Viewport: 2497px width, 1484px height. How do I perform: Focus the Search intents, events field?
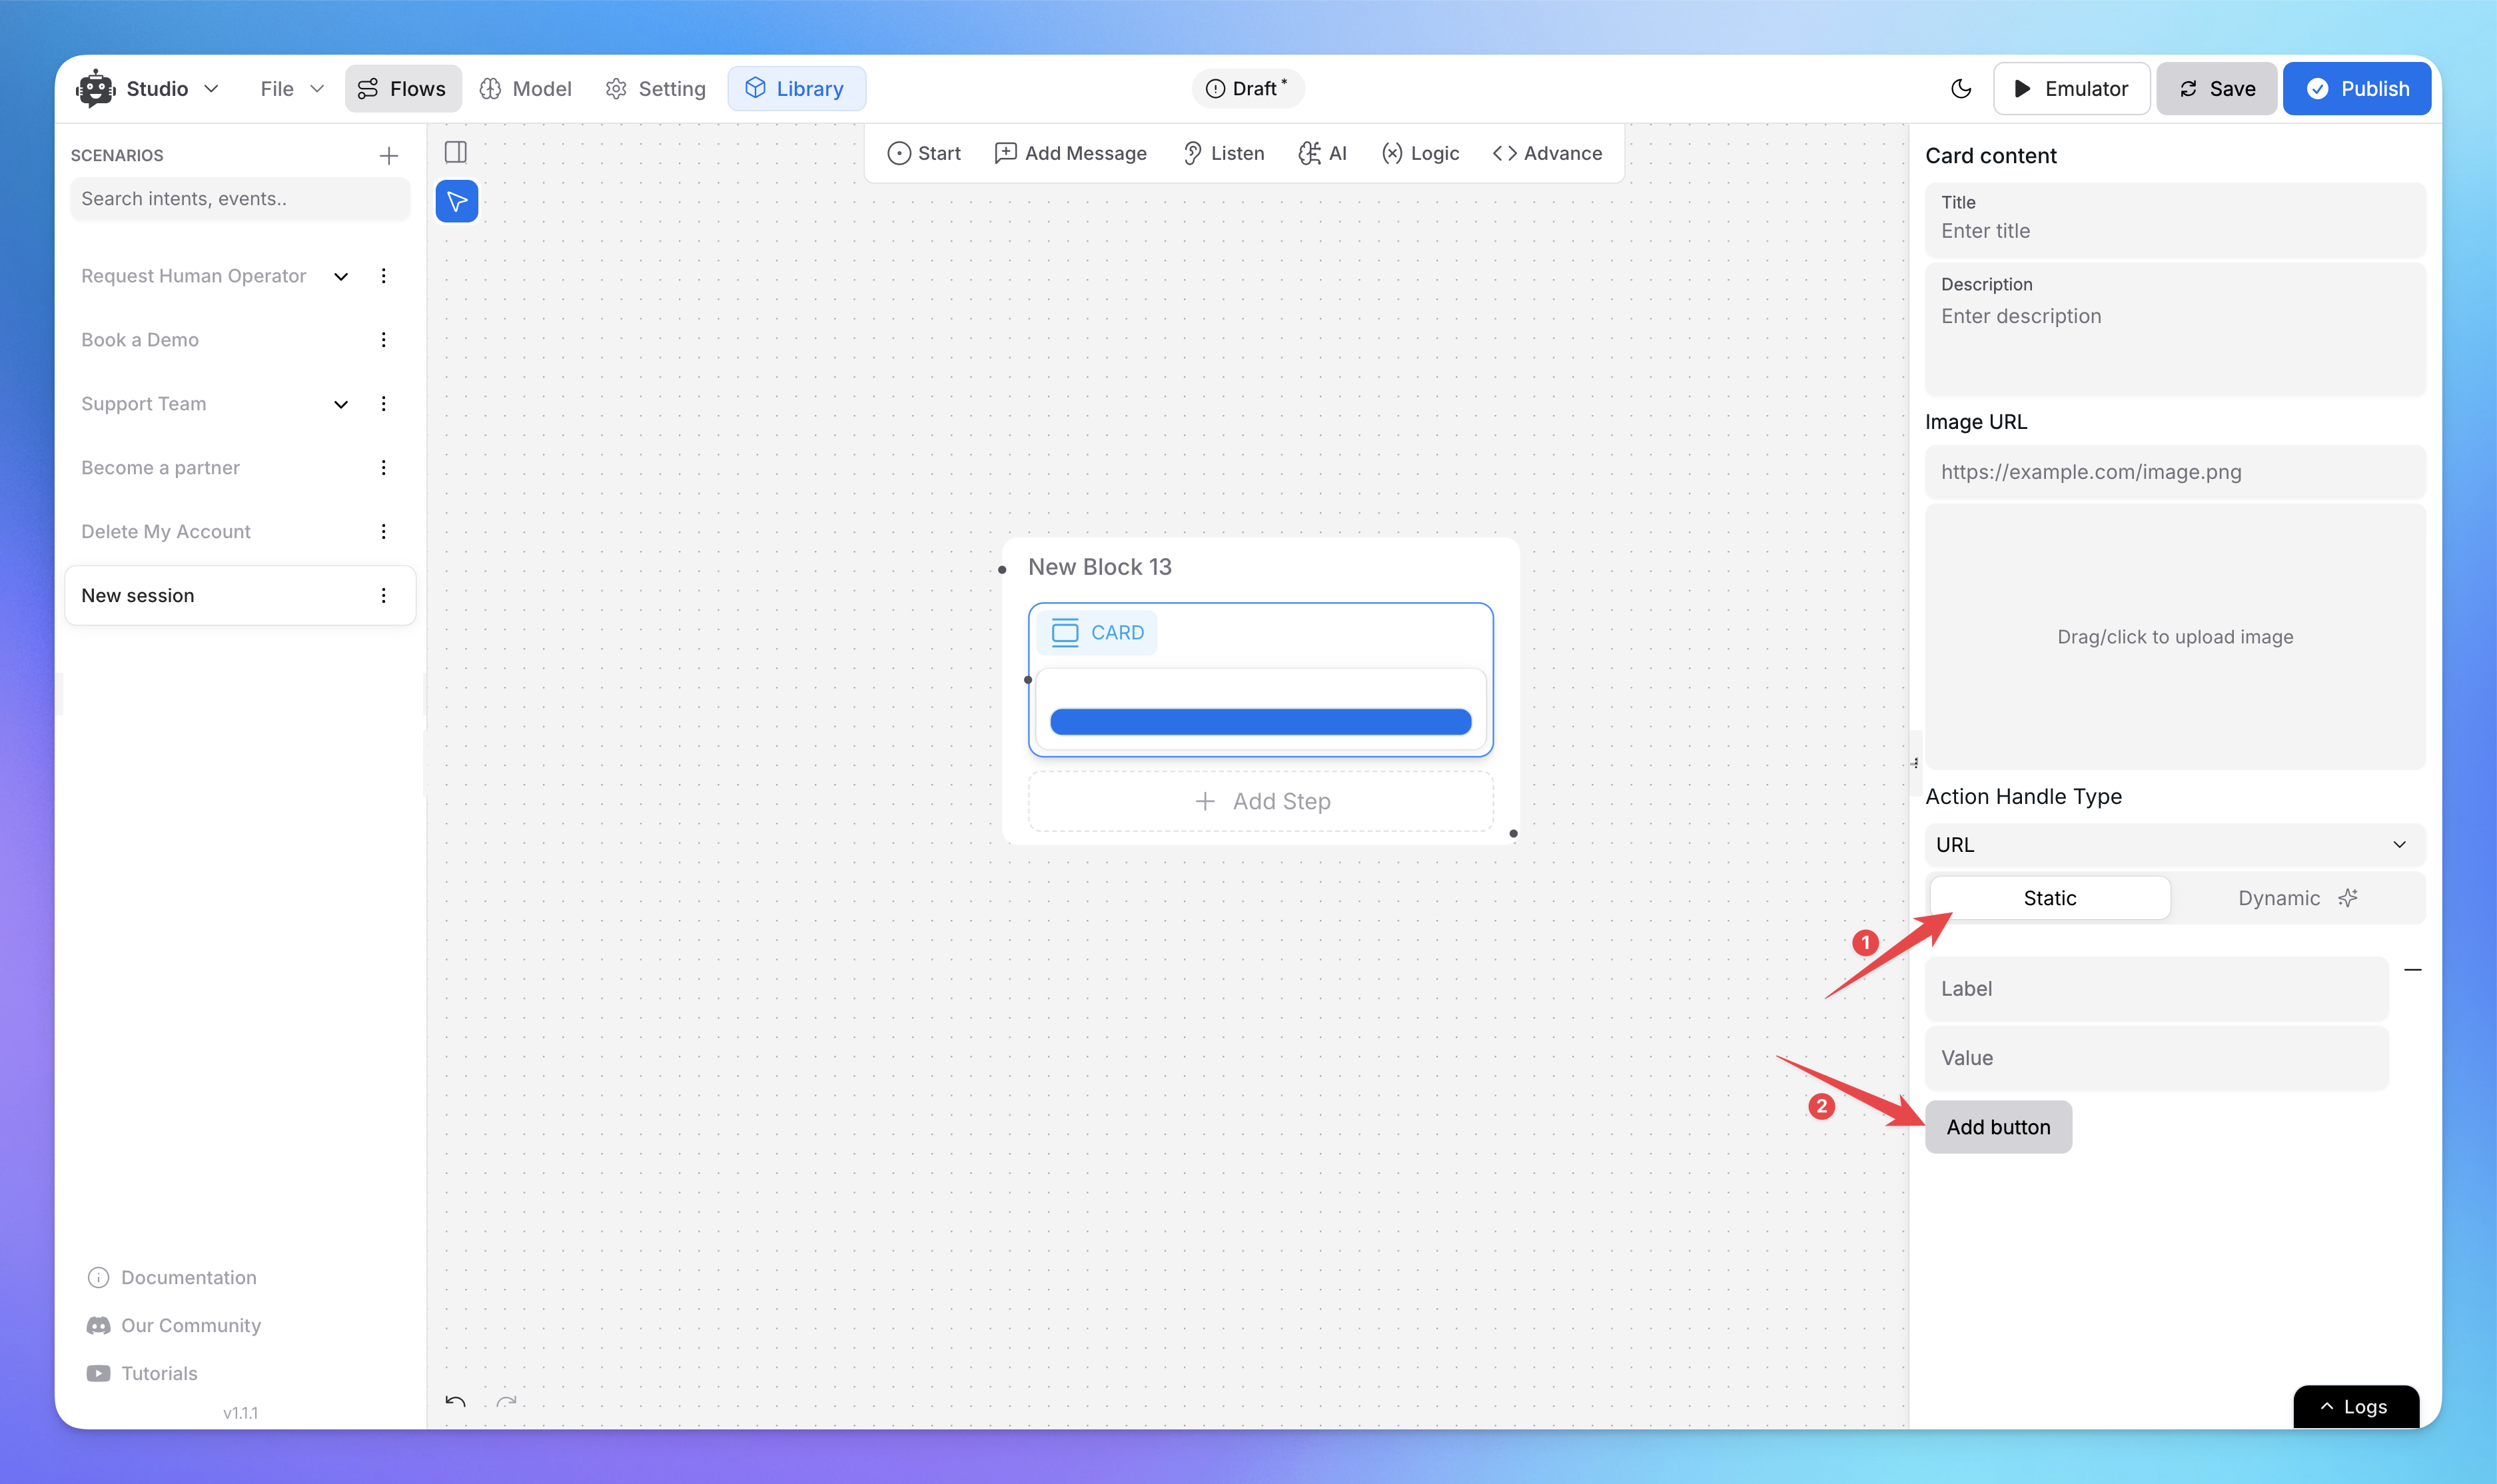click(x=240, y=198)
